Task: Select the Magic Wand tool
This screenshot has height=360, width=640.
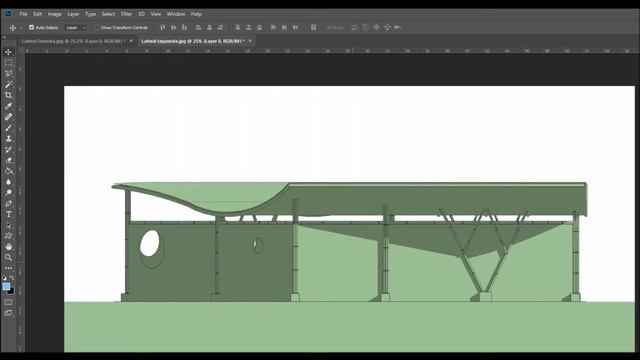Action: 8,84
